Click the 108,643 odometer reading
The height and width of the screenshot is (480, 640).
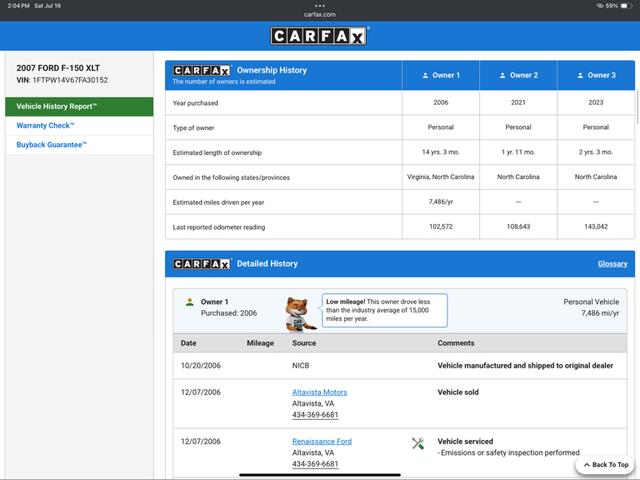[x=518, y=227]
